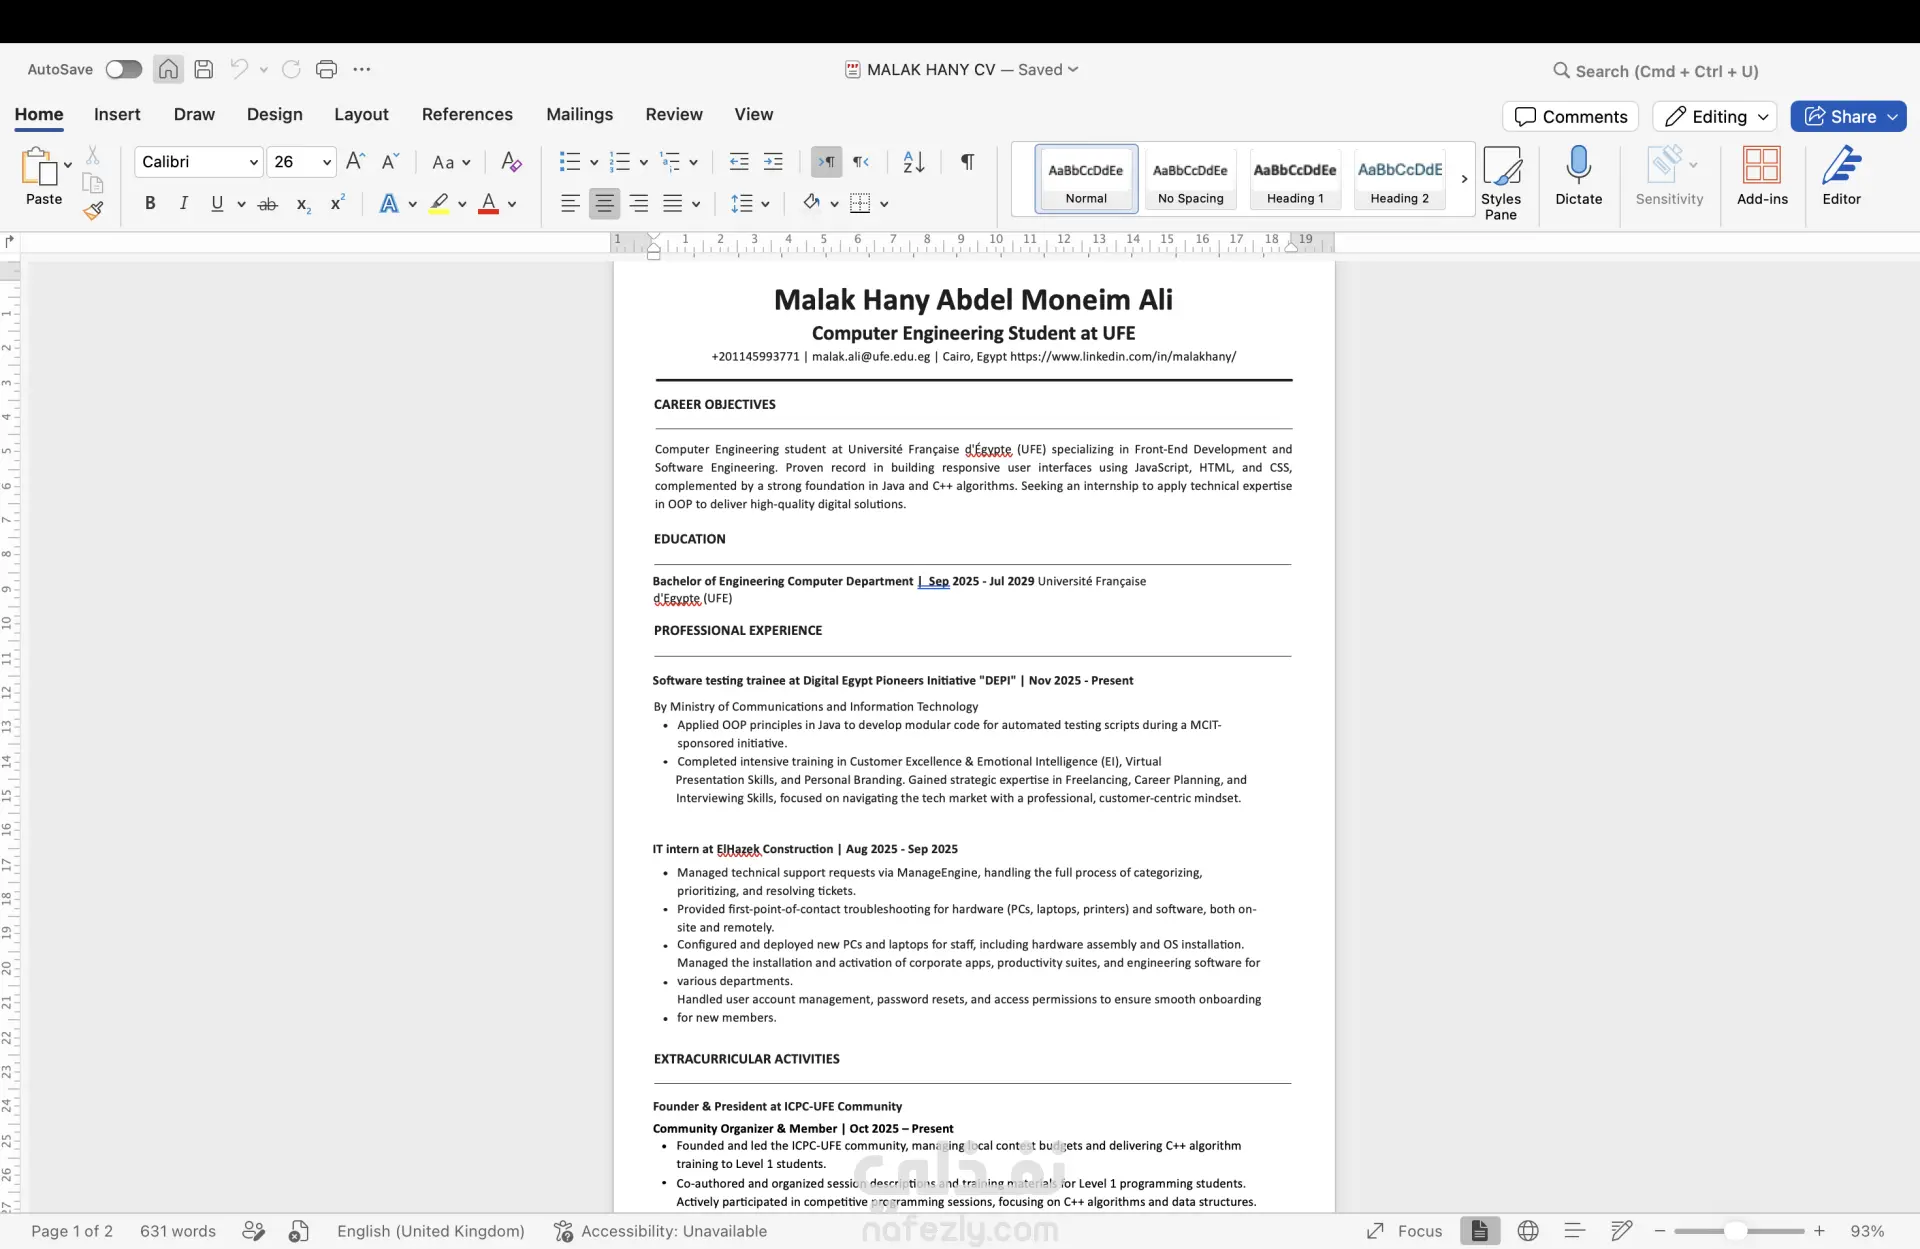Set right-to-left text direction

pos(861,161)
